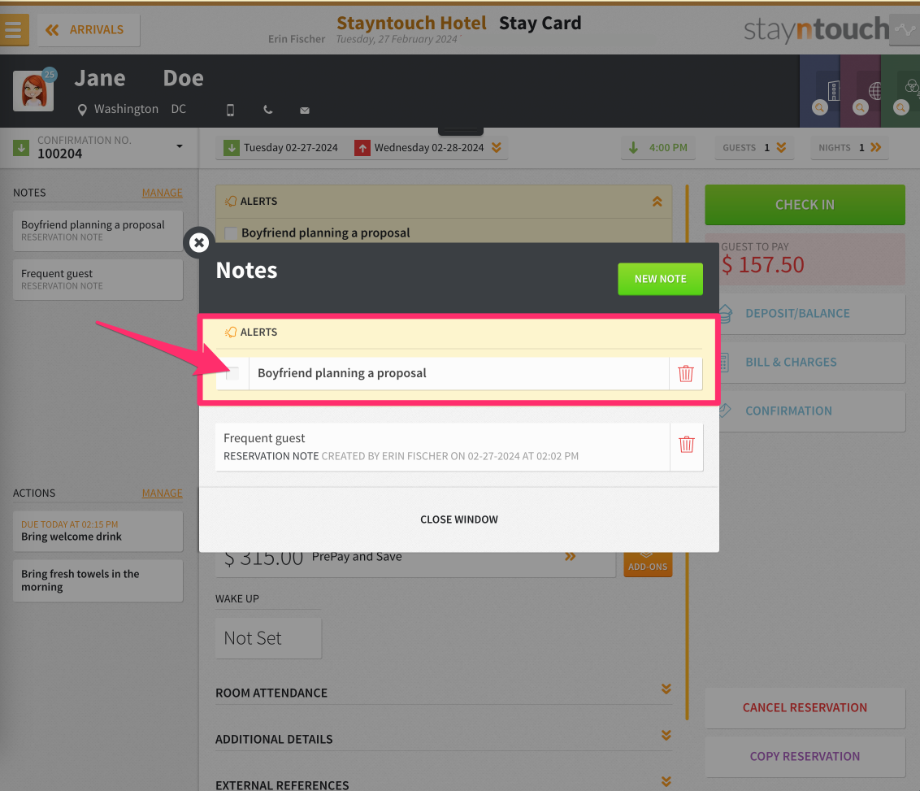Viewport: 920px width, 791px height.
Task: Click the activity graph icon at top right
Action: pyautogui.click(x=905, y=30)
